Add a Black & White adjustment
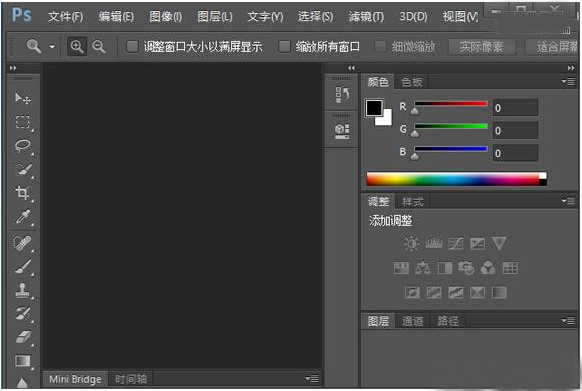Screen dimensions: 582x391 pyautogui.click(x=445, y=268)
